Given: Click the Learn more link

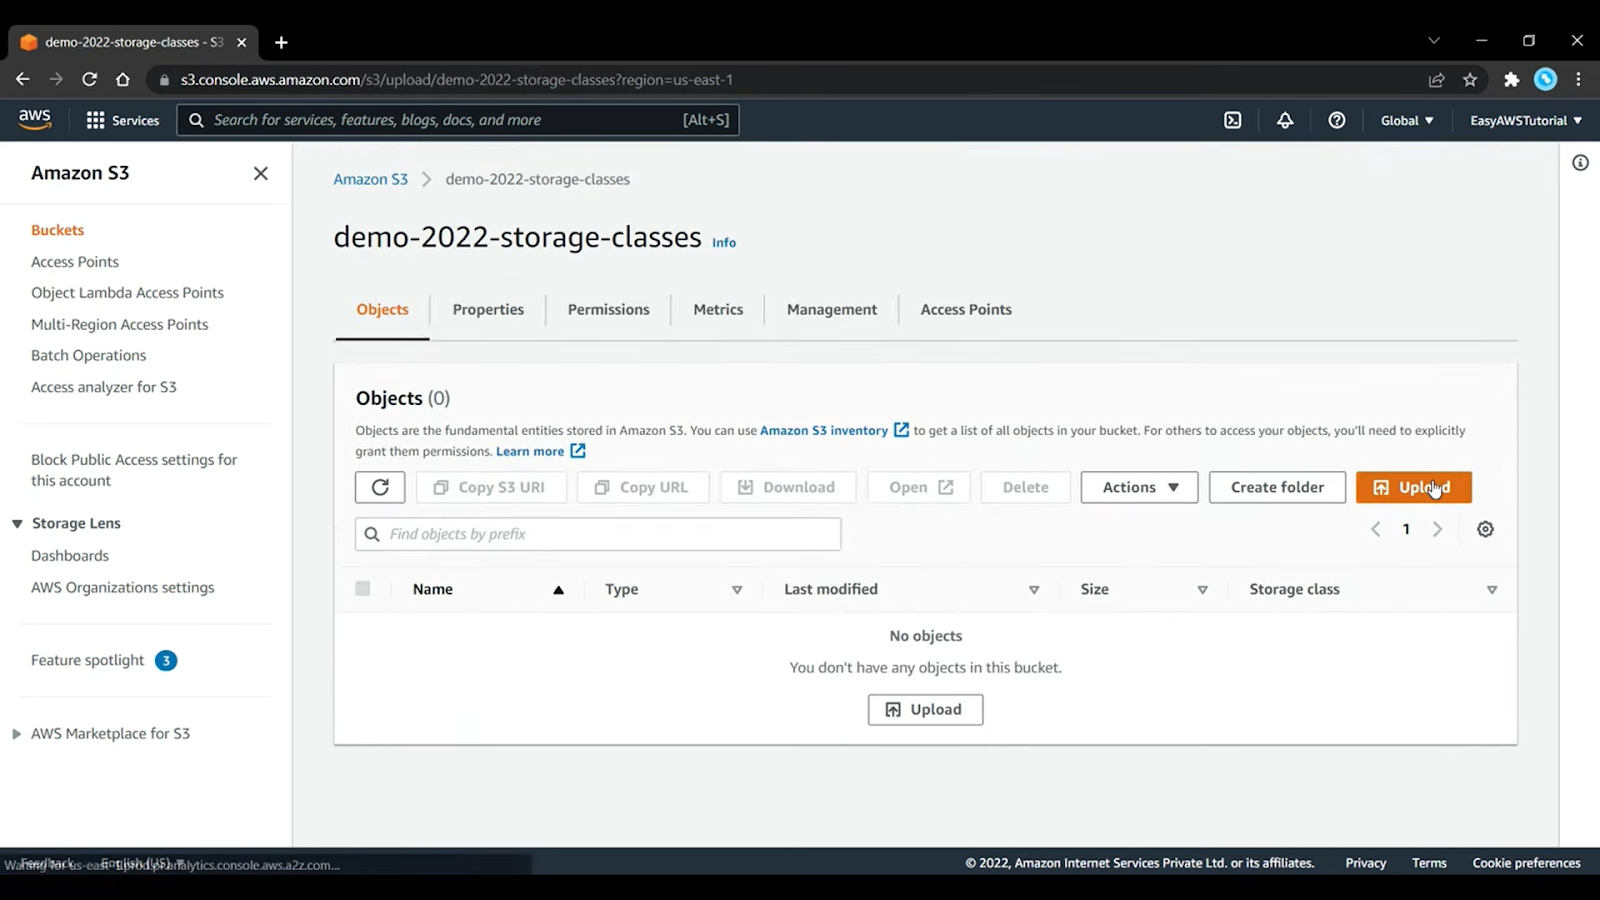Looking at the screenshot, I should (530, 452).
